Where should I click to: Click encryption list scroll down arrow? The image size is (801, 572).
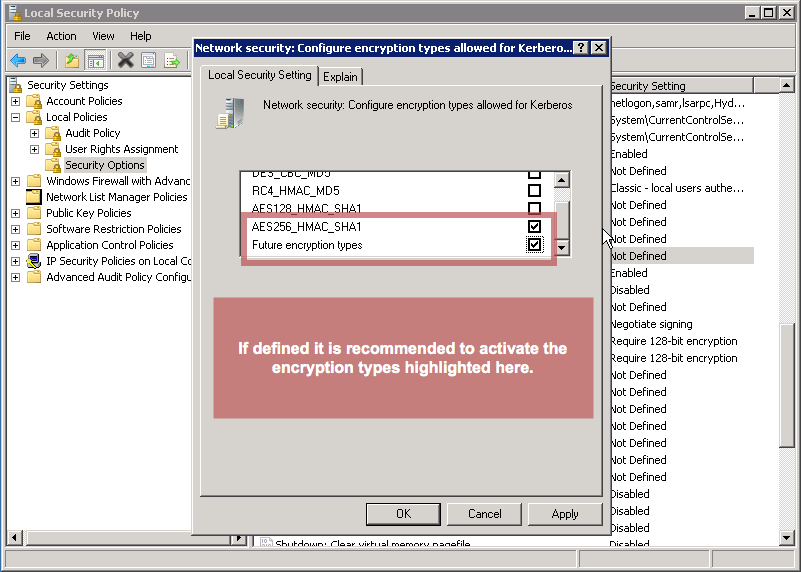point(561,248)
